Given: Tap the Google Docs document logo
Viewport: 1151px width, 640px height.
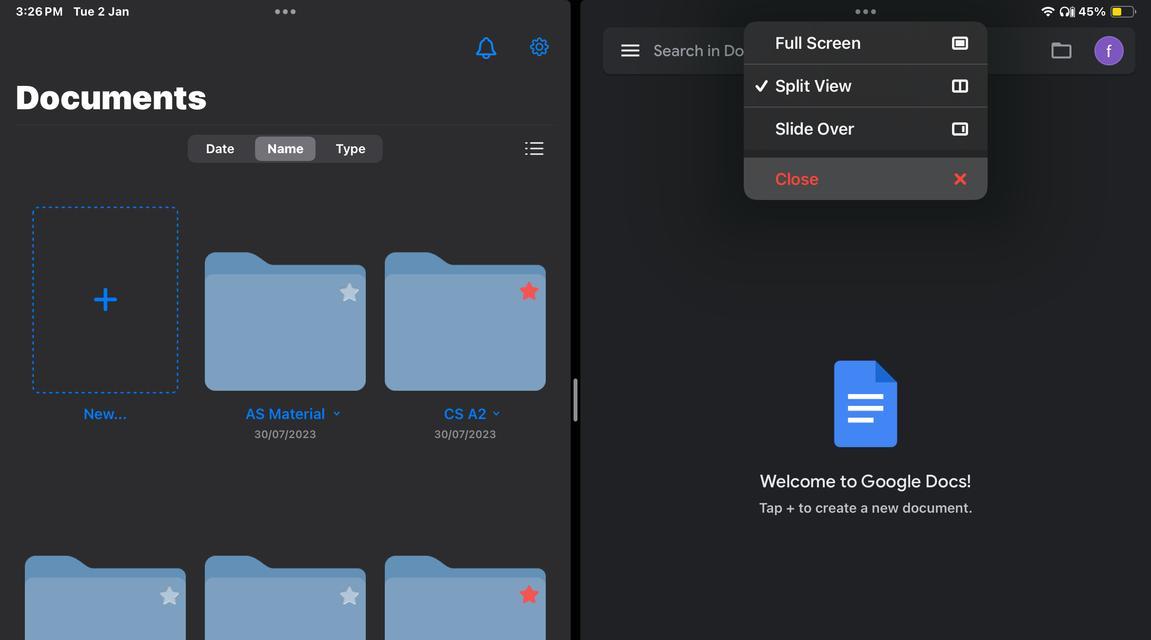Looking at the screenshot, I should [865, 404].
